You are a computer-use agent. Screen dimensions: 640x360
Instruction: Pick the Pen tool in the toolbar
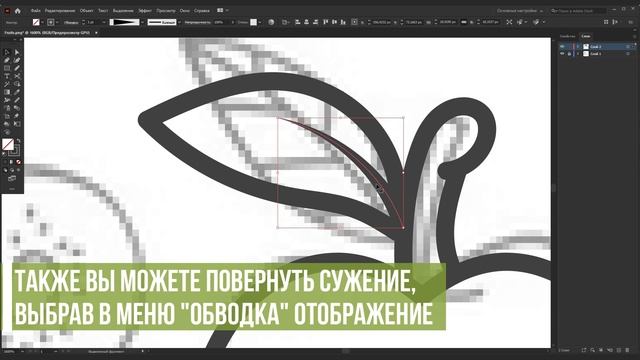pyautogui.click(x=7, y=60)
